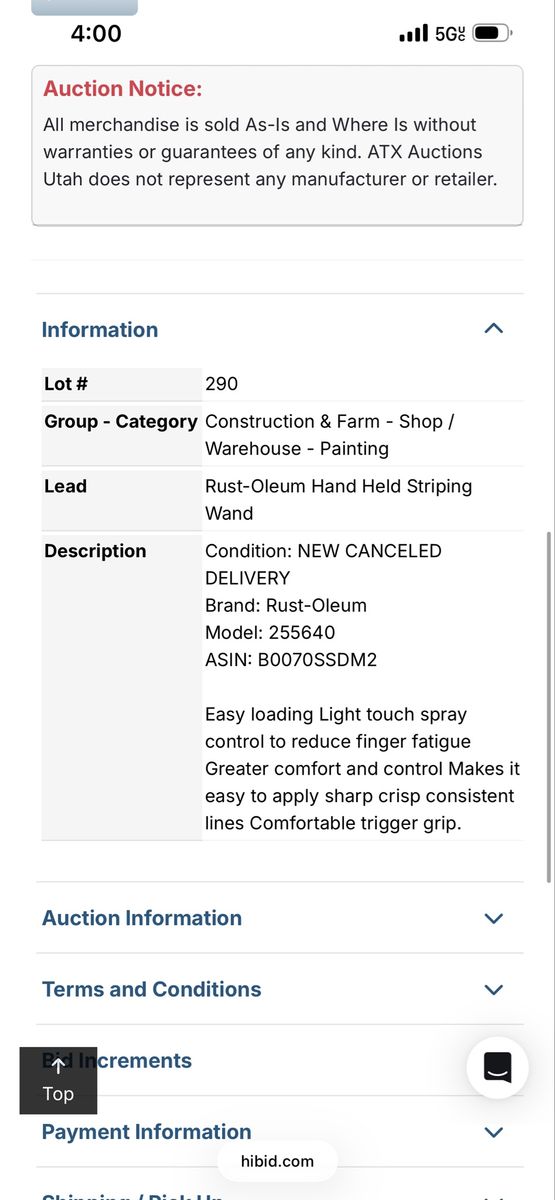The width and height of the screenshot is (555, 1200).
Task: Select the ASIN B0070SSDM2 text
Action: 291,659
